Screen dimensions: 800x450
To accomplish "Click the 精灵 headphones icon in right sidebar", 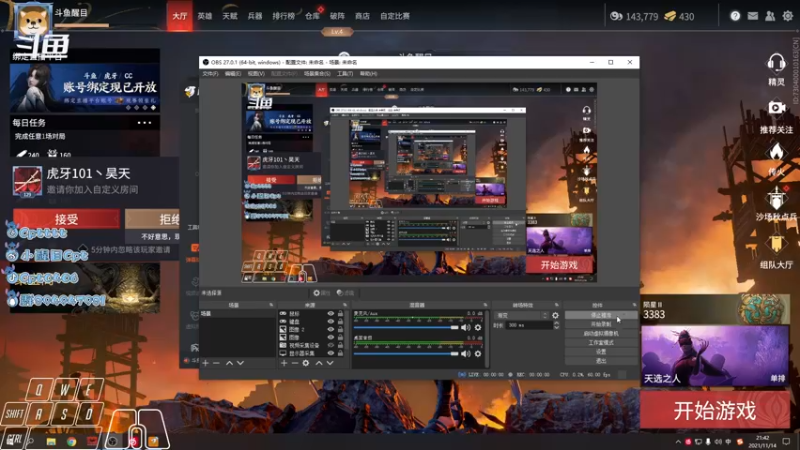I will 776,64.
